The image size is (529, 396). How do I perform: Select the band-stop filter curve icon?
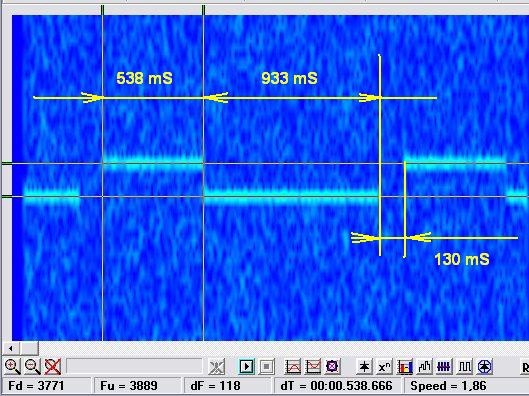pos(313,366)
